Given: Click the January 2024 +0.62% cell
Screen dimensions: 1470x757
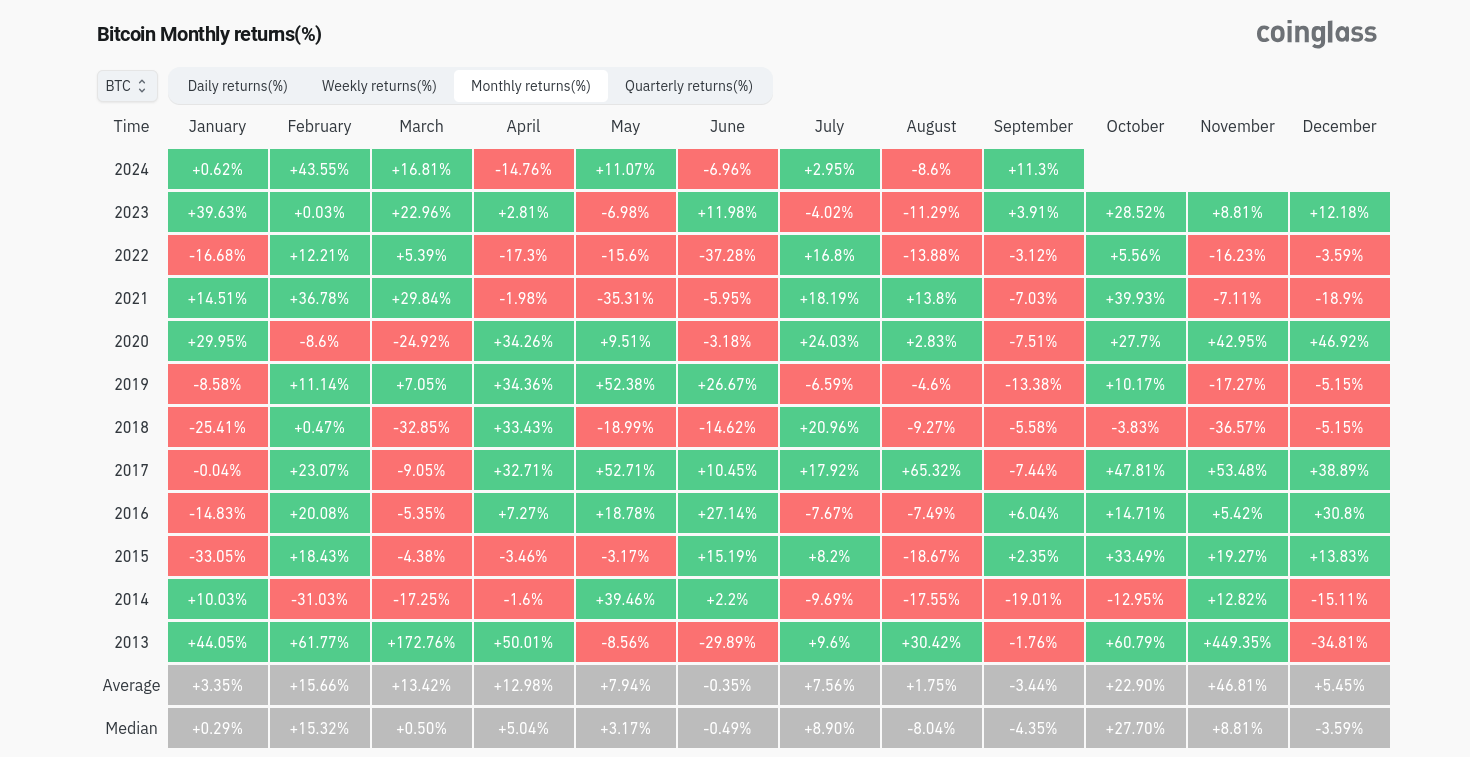Looking at the screenshot, I should [x=218, y=169].
